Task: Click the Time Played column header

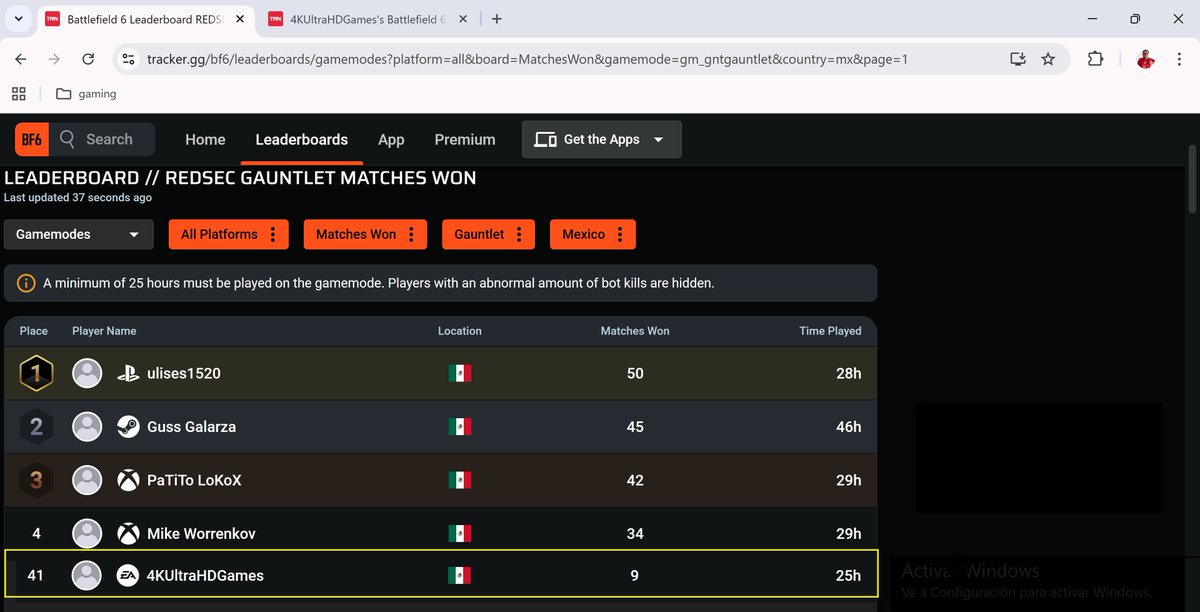Action: tap(830, 331)
